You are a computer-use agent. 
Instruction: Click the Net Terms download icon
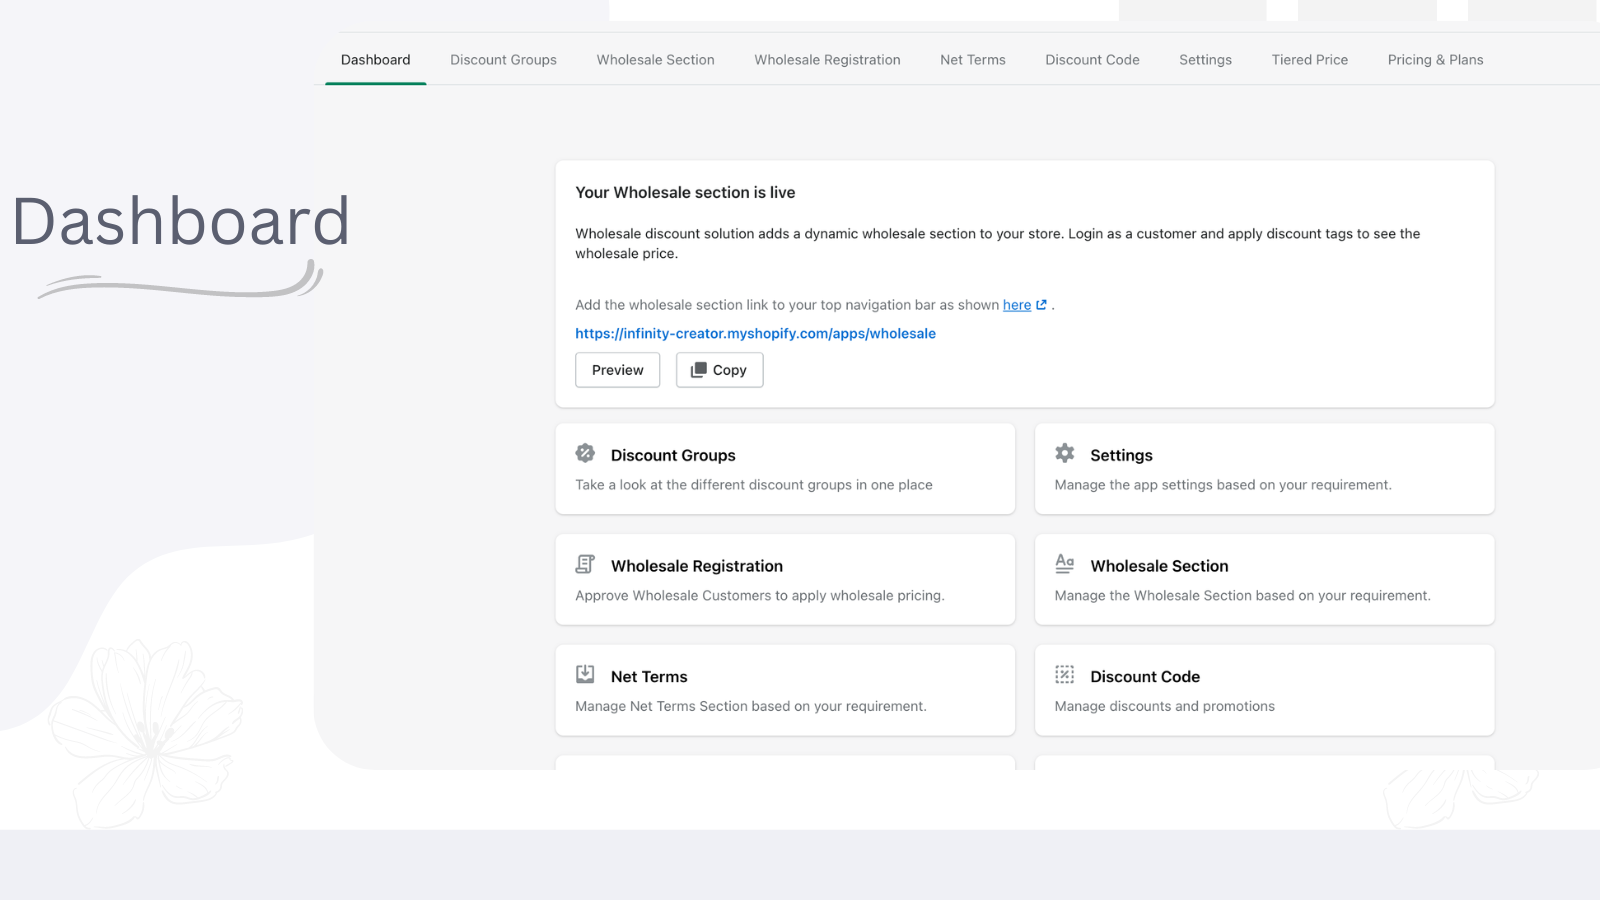pyautogui.click(x=585, y=675)
